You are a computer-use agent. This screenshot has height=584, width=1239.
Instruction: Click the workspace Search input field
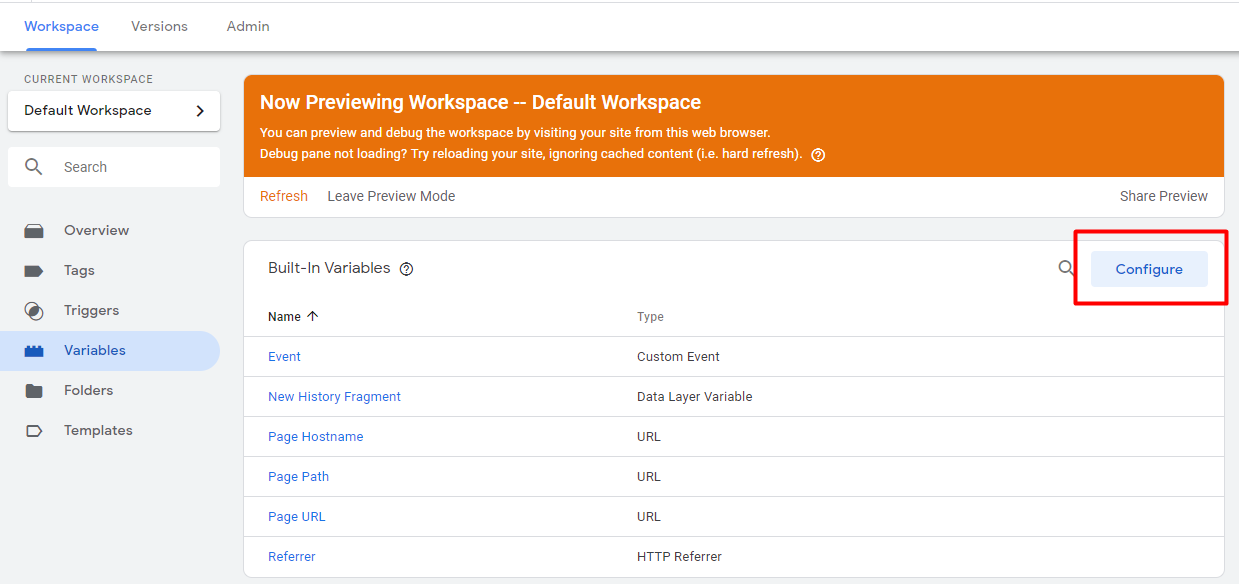tap(114, 167)
